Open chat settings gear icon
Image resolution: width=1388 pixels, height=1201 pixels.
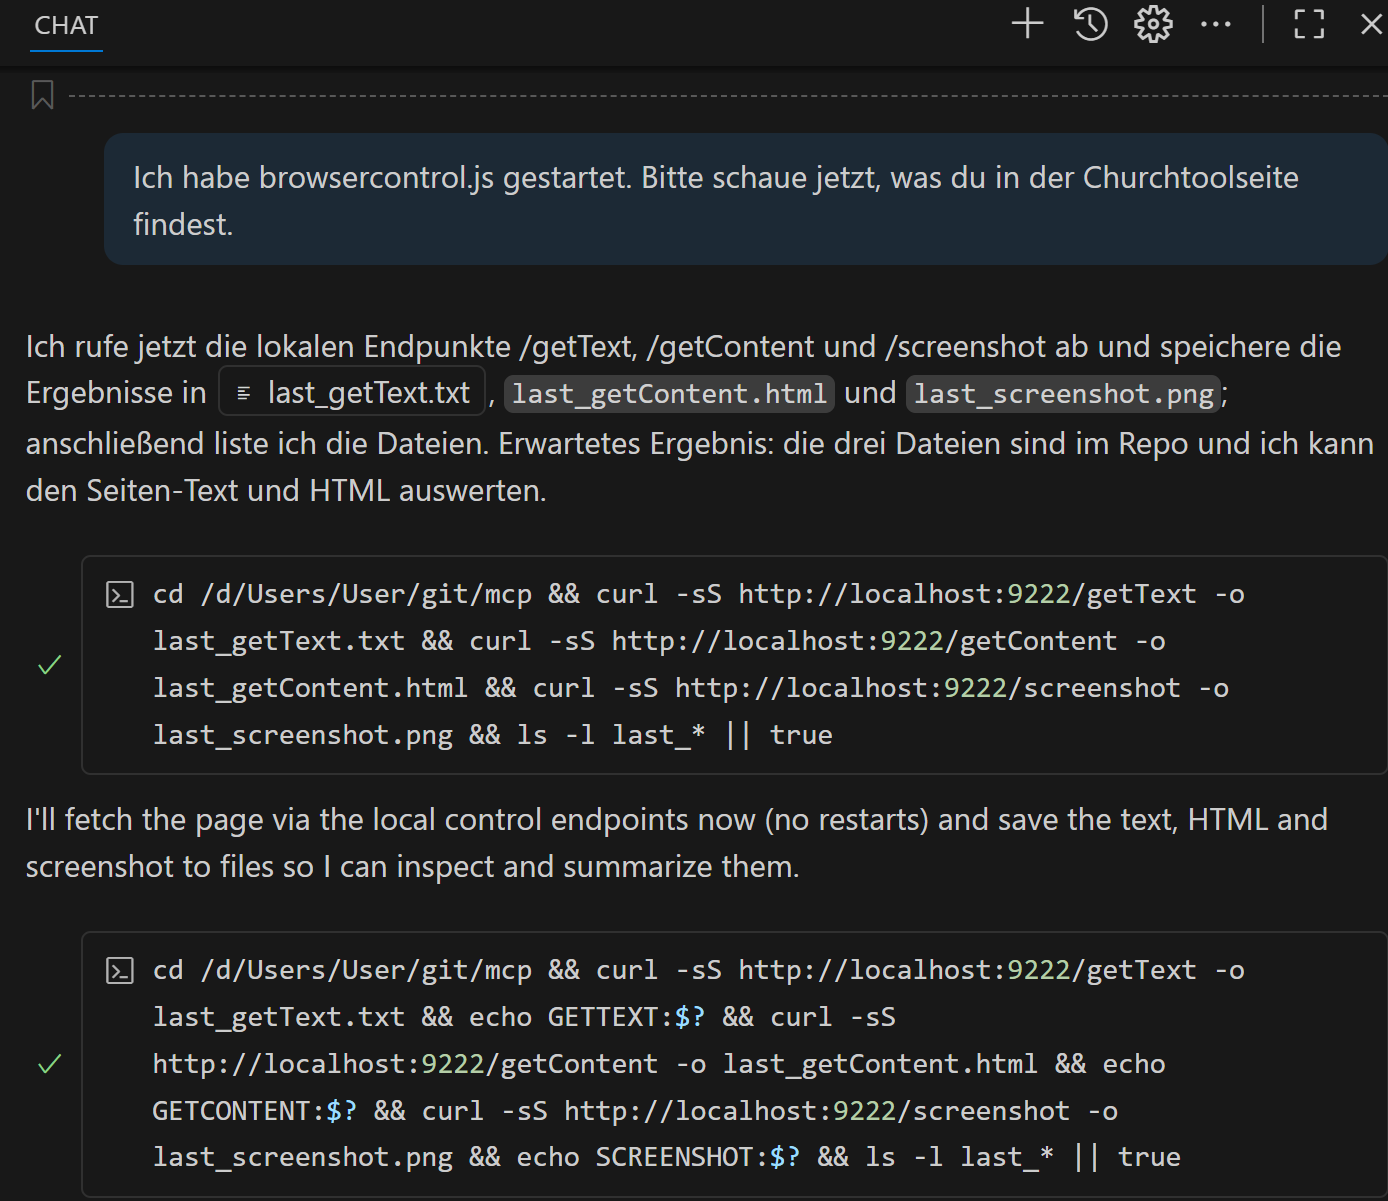(x=1152, y=24)
